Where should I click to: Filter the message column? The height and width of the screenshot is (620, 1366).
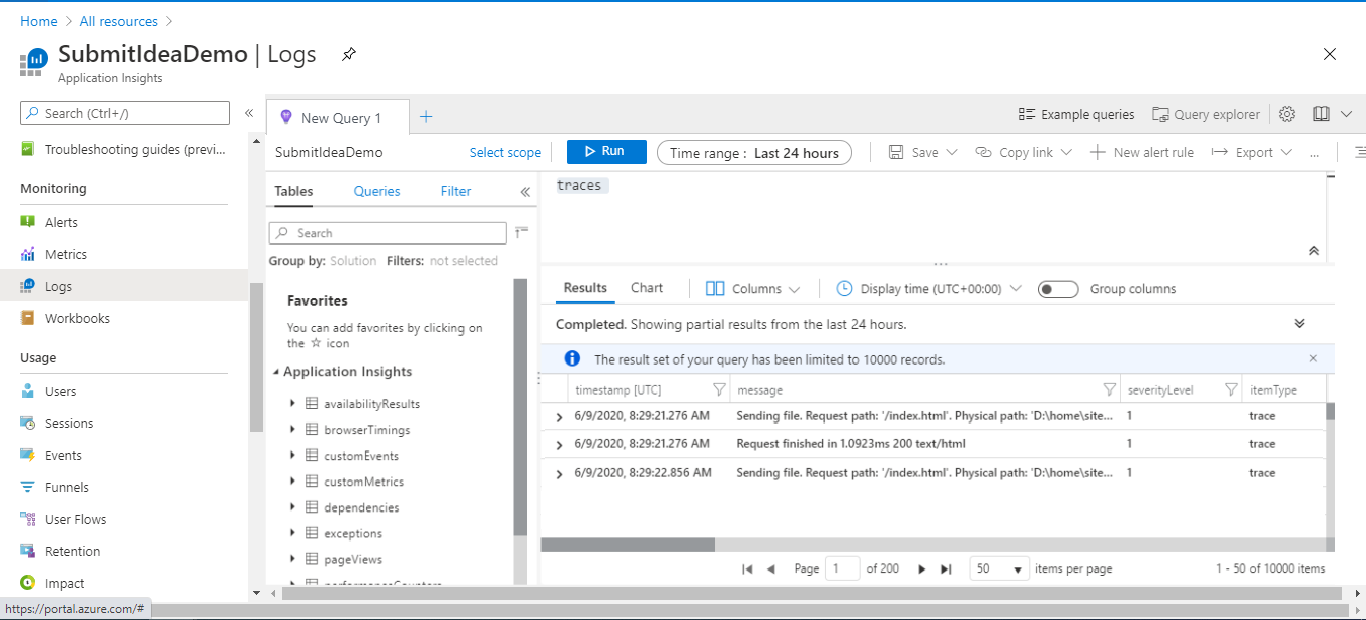pos(1109,389)
